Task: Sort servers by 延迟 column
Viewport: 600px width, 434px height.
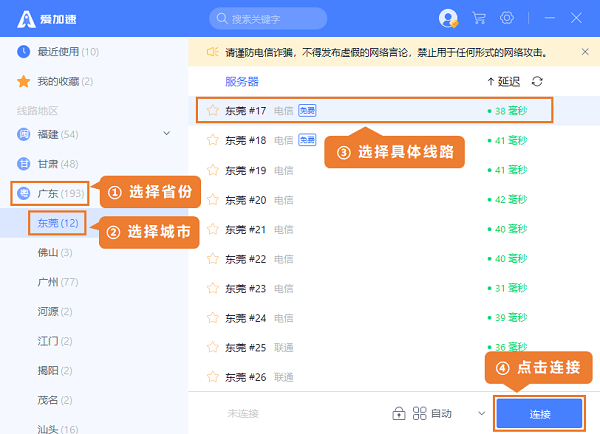Action: pos(504,81)
